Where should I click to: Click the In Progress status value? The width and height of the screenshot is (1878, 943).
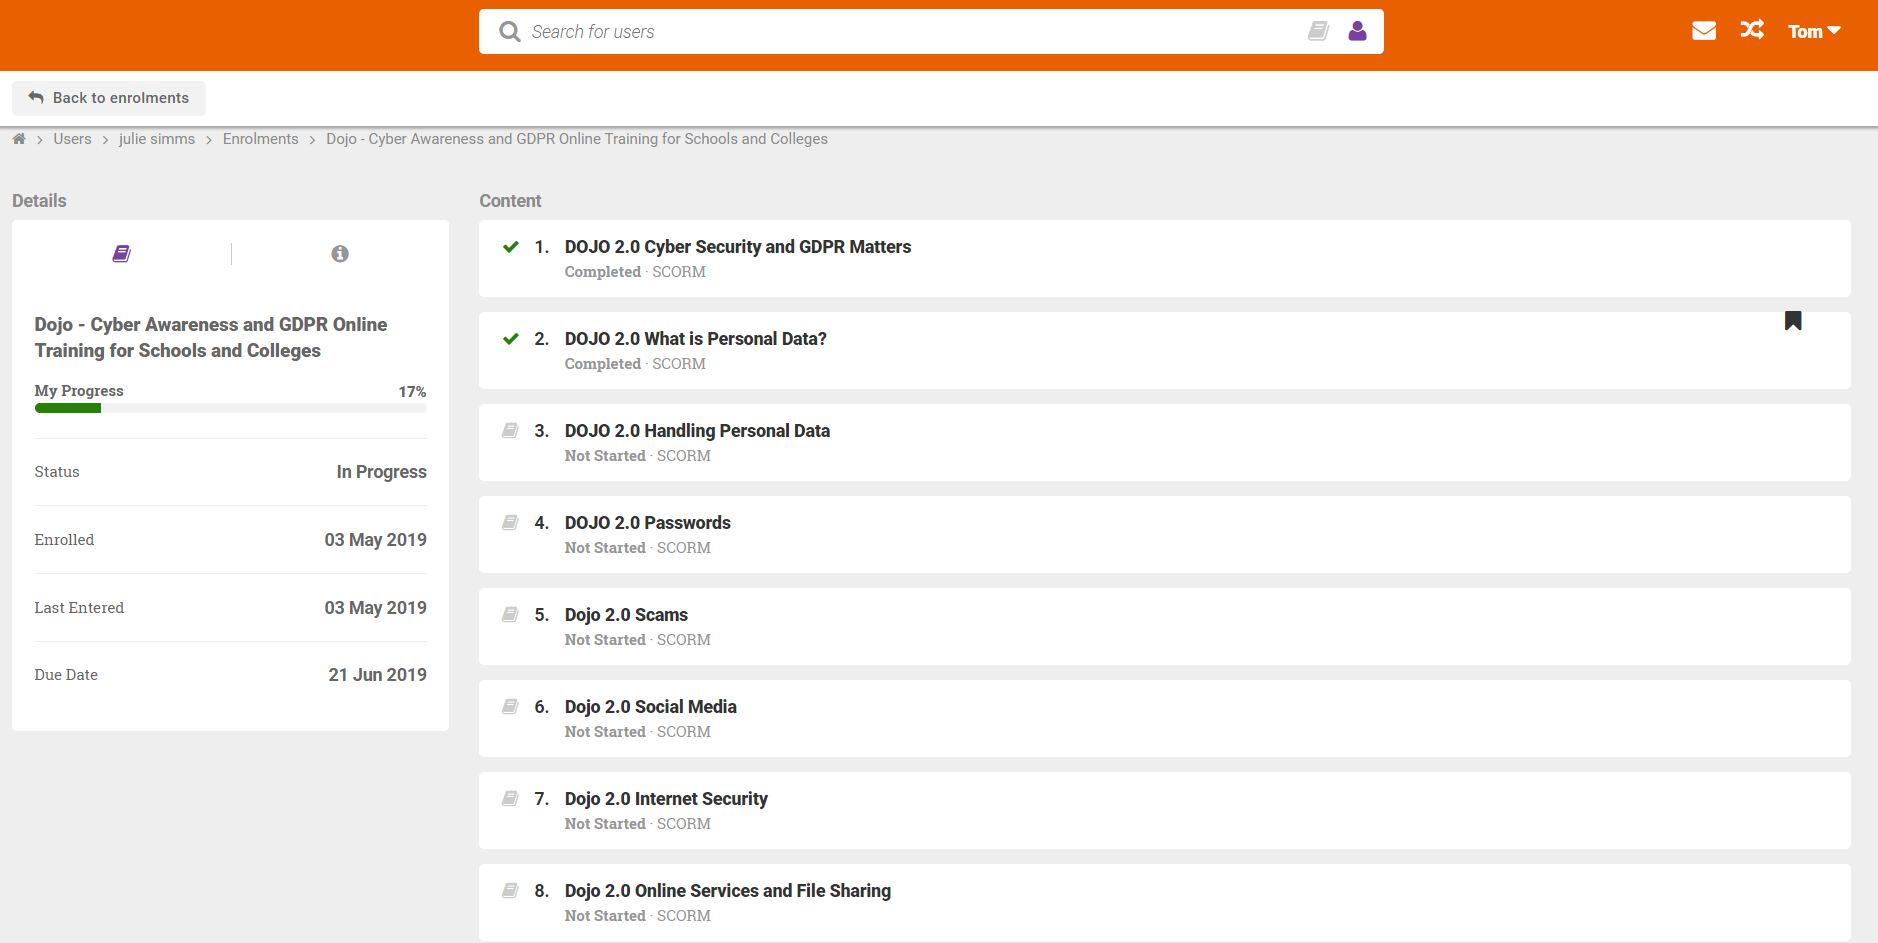point(381,472)
